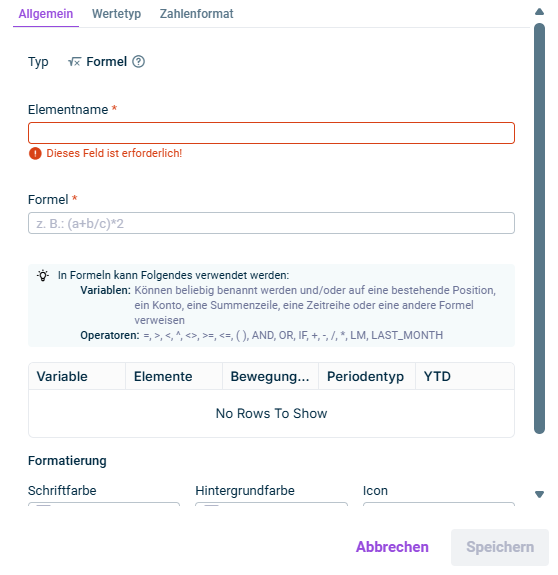Focus the Elementname input field
The width and height of the screenshot is (558, 575).
coord(271,133)
